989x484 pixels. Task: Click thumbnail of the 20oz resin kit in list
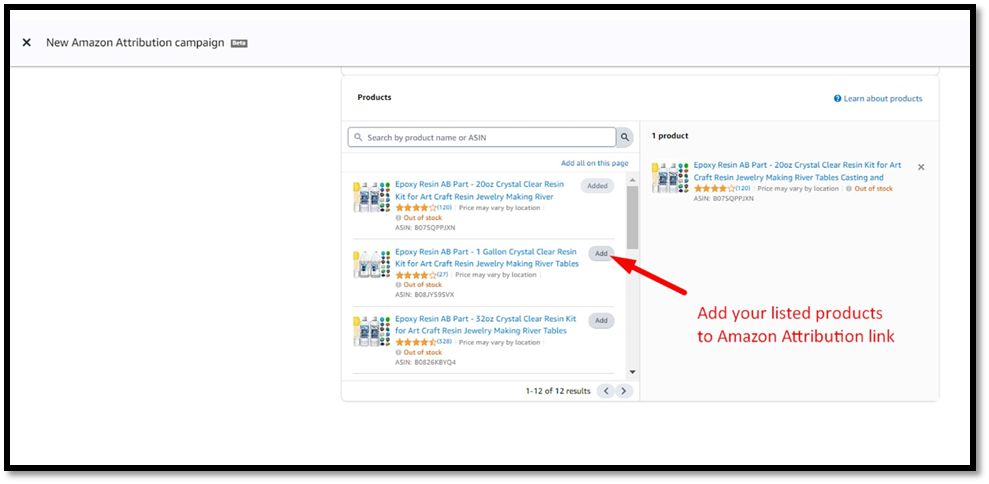[x=372, y=197]
